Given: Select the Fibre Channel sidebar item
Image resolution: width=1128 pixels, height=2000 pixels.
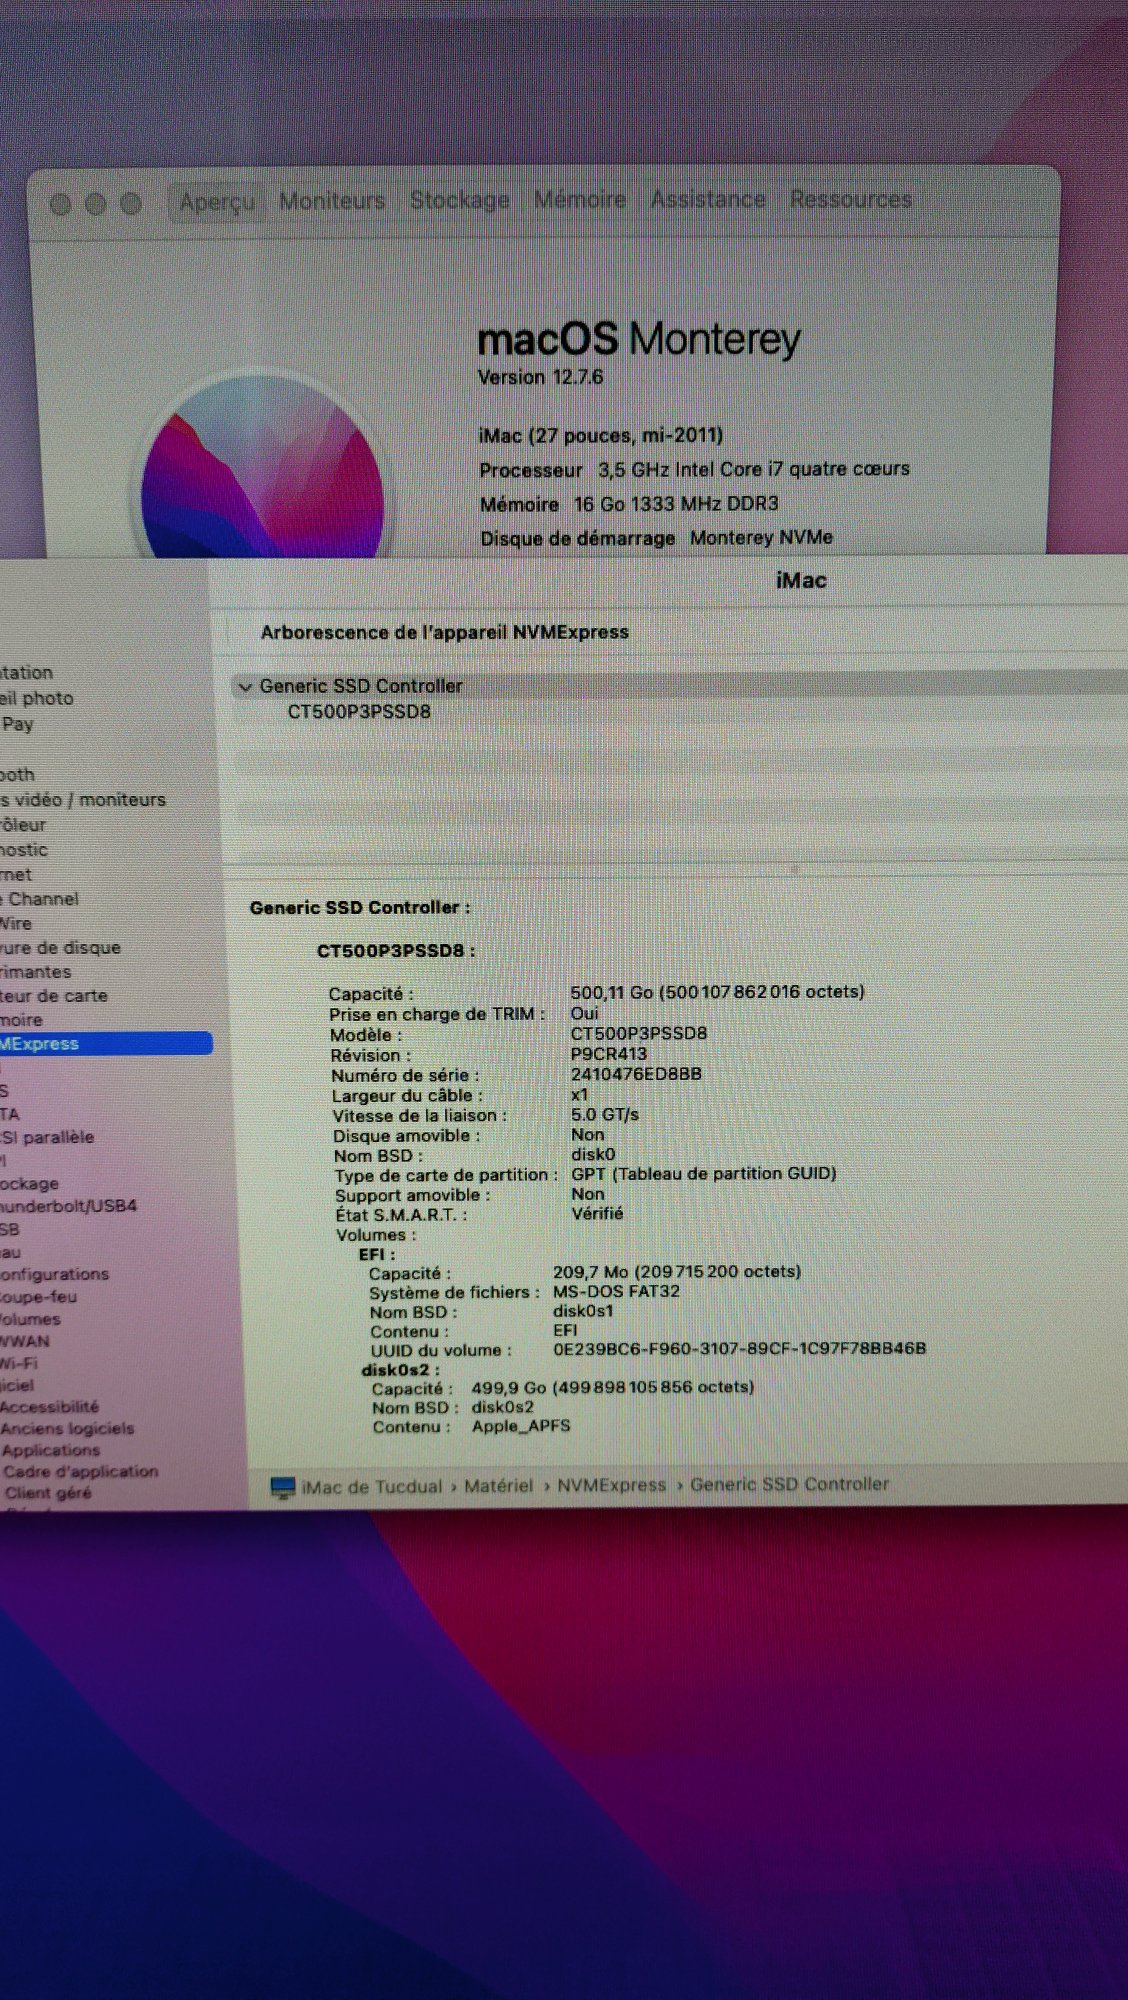Looking at the screenshot, I should 40,899.
